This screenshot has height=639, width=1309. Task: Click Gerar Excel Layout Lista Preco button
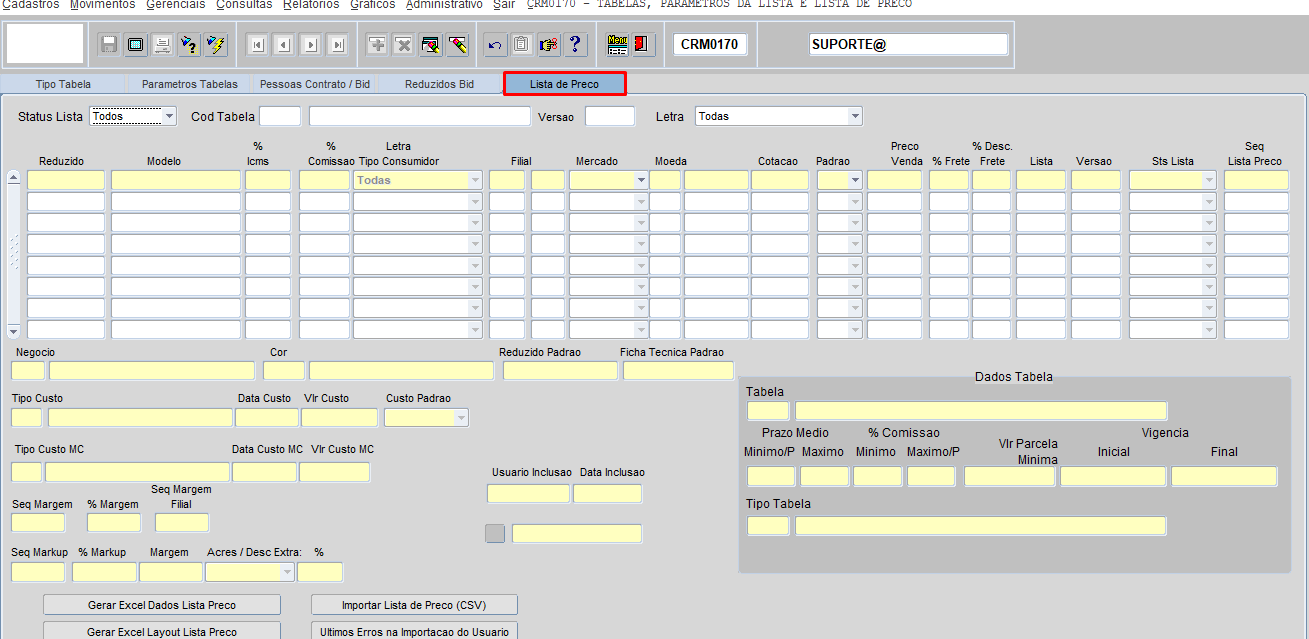(x=162, y=631)
